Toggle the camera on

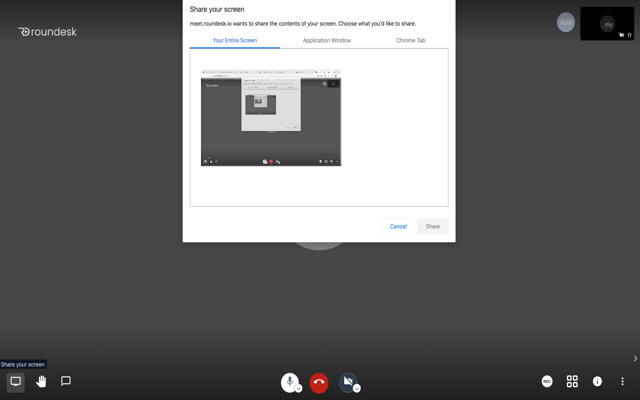tap(348, 382)
